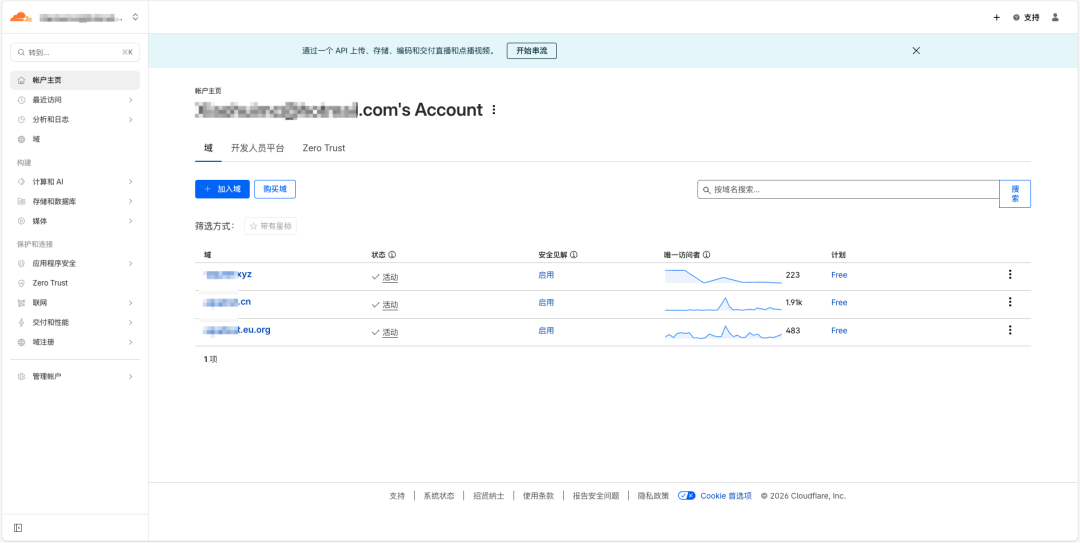The width and height of the screenshot is (1080, 543).
Task: Expand the 存储和数据库 chevron
Action: pos(130,202)
